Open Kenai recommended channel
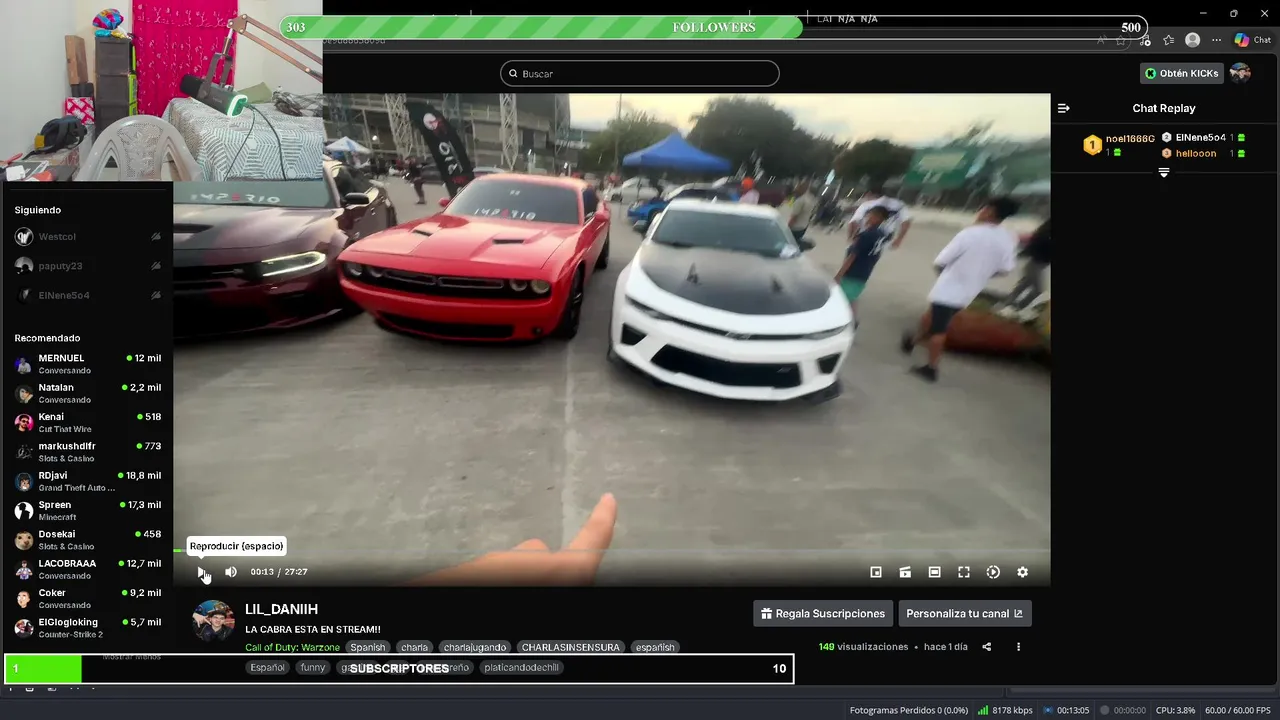 [88, 422]
